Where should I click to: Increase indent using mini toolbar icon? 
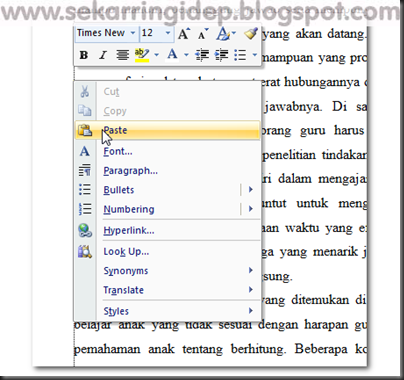click(x=221, y=55)
